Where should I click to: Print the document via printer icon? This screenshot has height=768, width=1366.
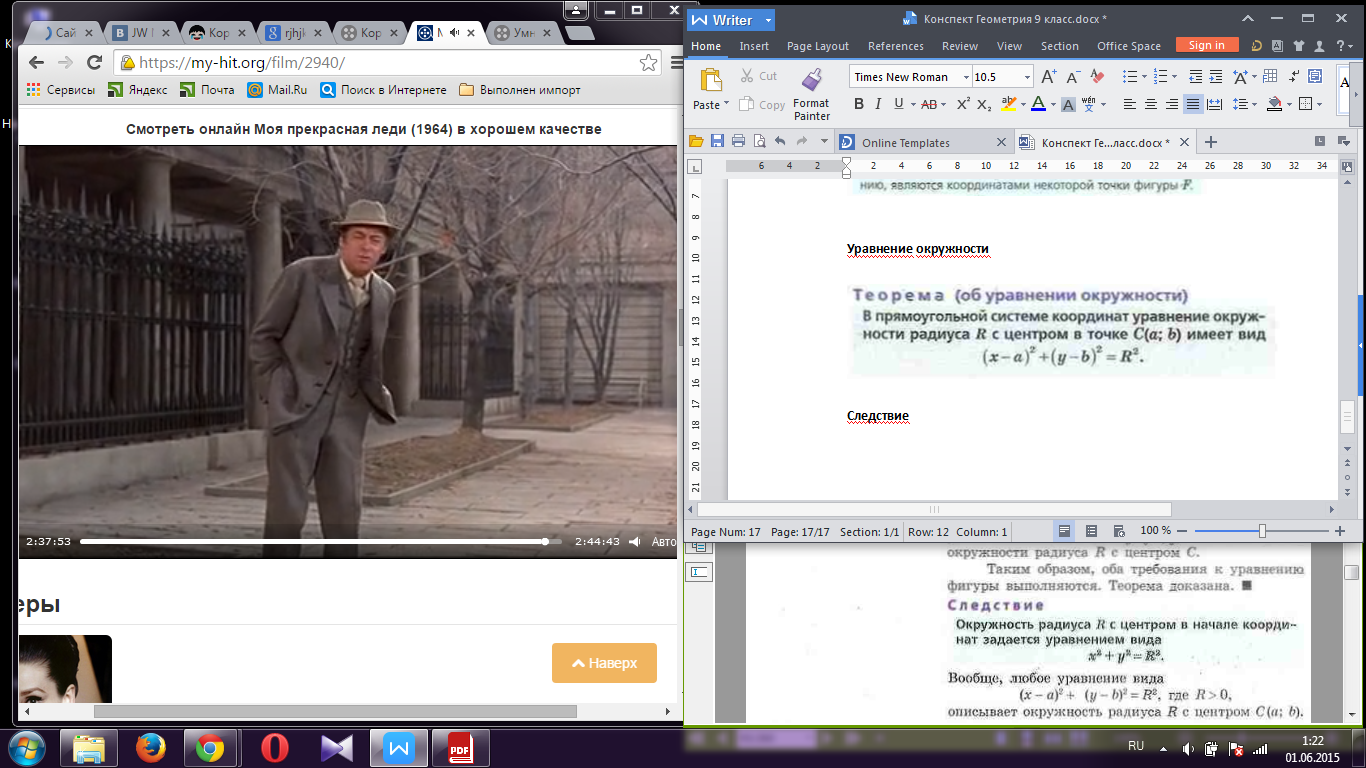click(x=738, y=141)
